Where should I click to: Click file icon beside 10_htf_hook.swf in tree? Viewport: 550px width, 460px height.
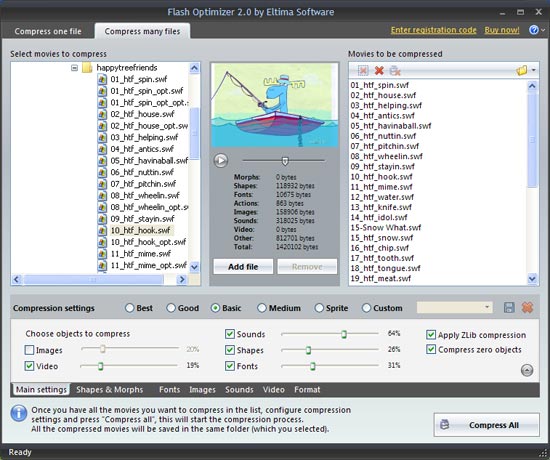(x=102, y=231)
